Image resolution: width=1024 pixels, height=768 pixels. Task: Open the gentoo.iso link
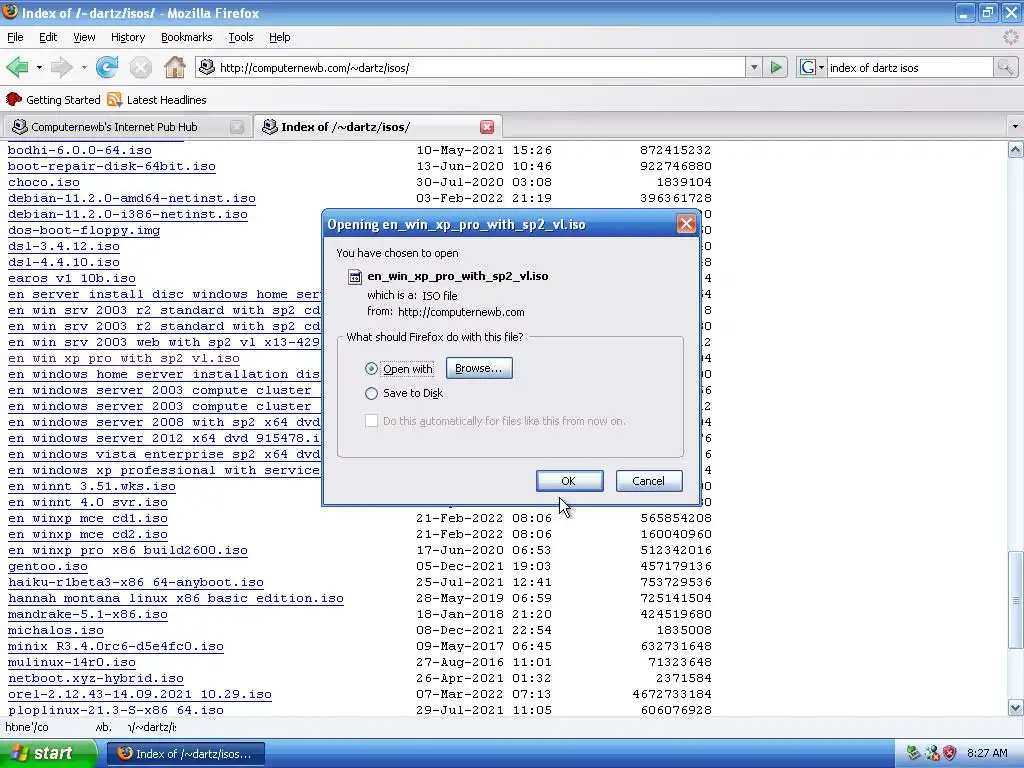click(48, 566)
